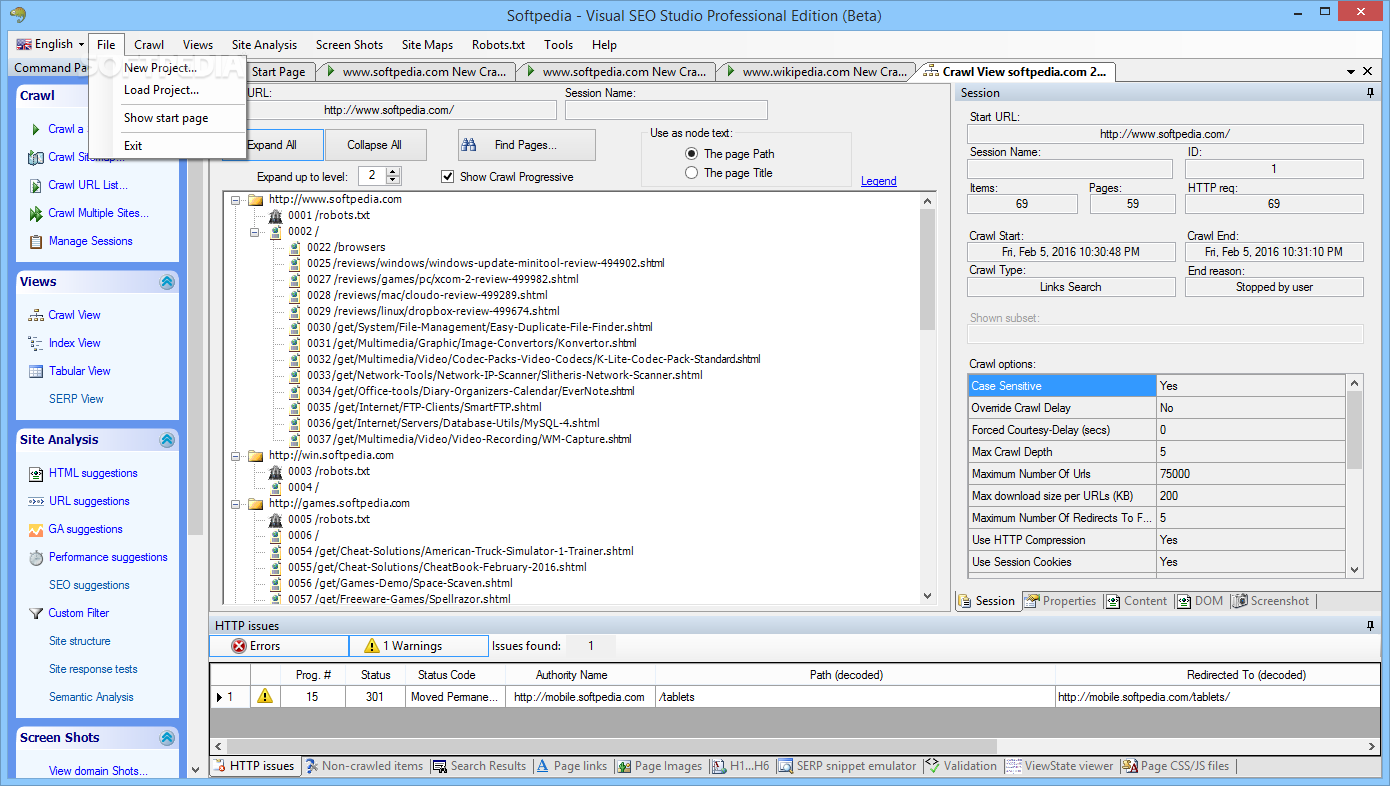1390x786 pixels.
Task: Select the Case Sensitive option row
Action: click(x=1157, y=386)
